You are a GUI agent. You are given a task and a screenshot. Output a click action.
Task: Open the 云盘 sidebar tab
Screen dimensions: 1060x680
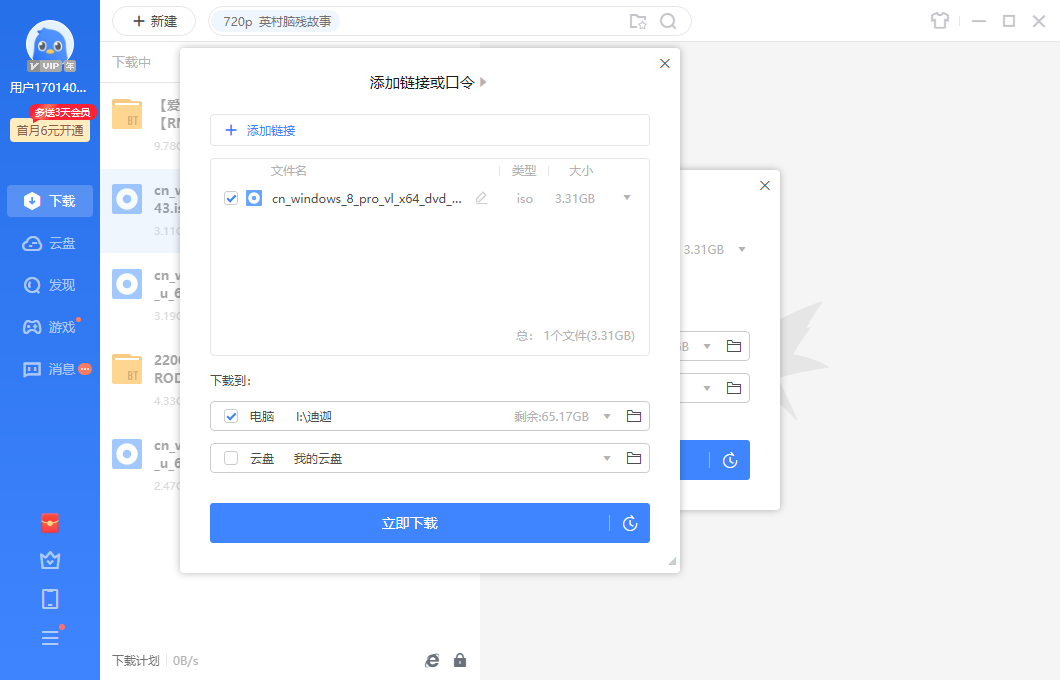pyautogui.click(x=50, y=243)
